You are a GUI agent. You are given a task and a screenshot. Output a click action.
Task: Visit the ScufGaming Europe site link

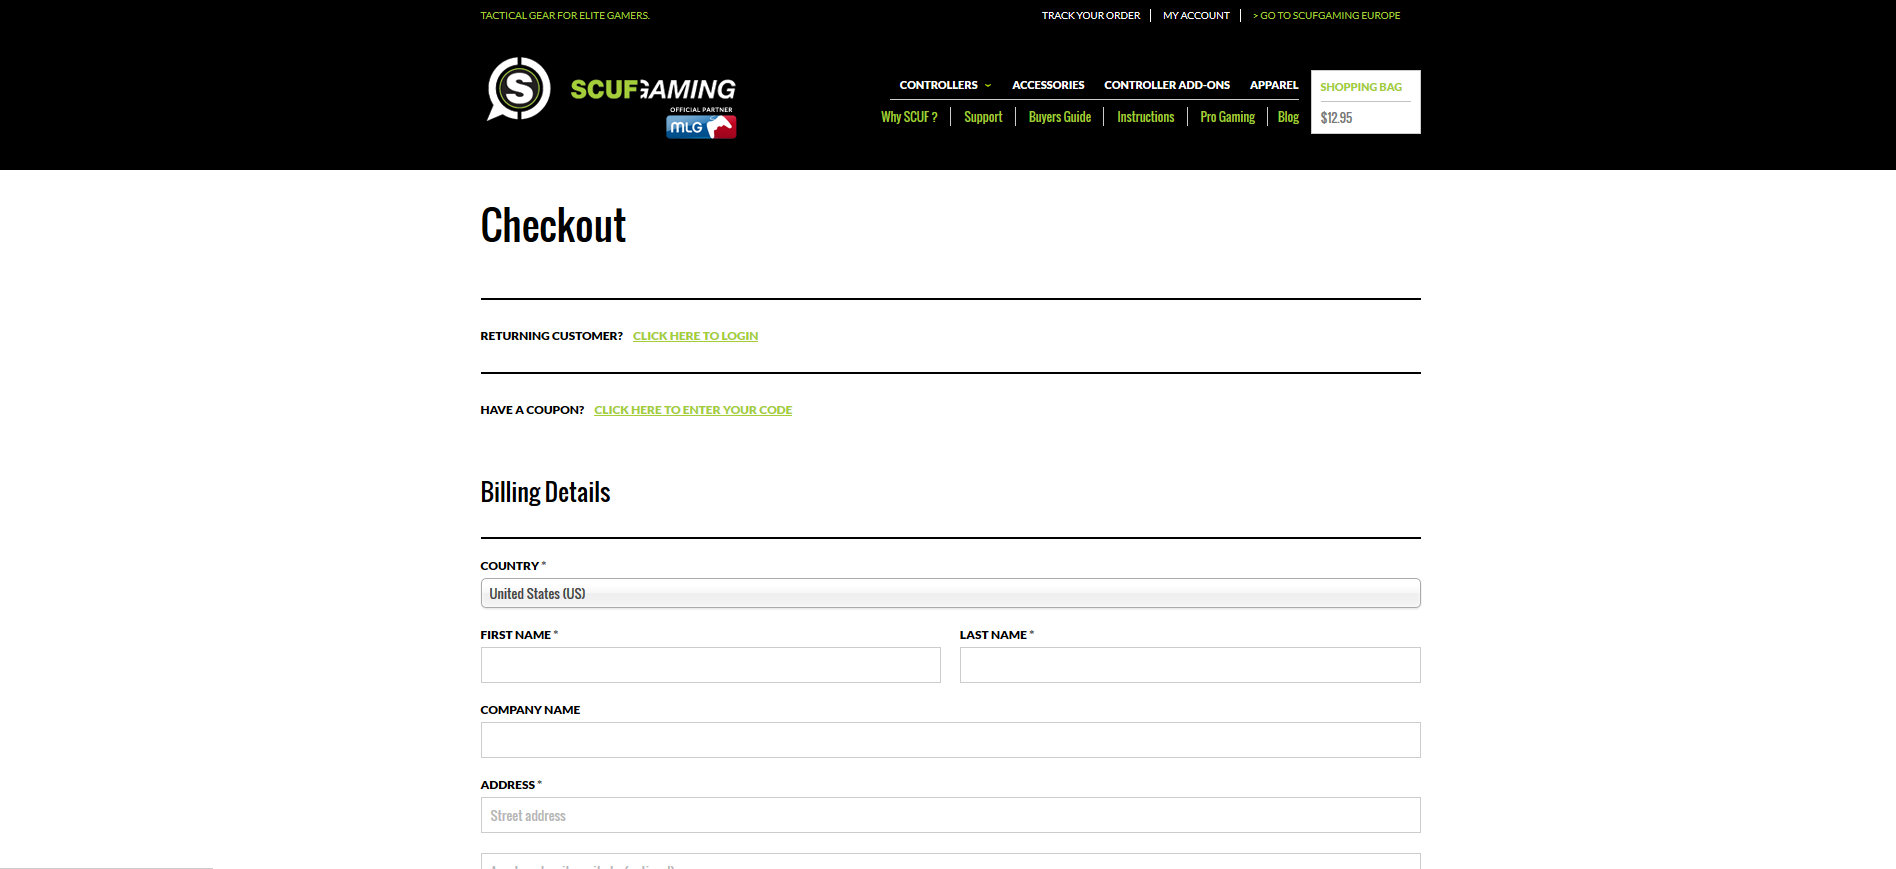click(x=1326, y=16)
